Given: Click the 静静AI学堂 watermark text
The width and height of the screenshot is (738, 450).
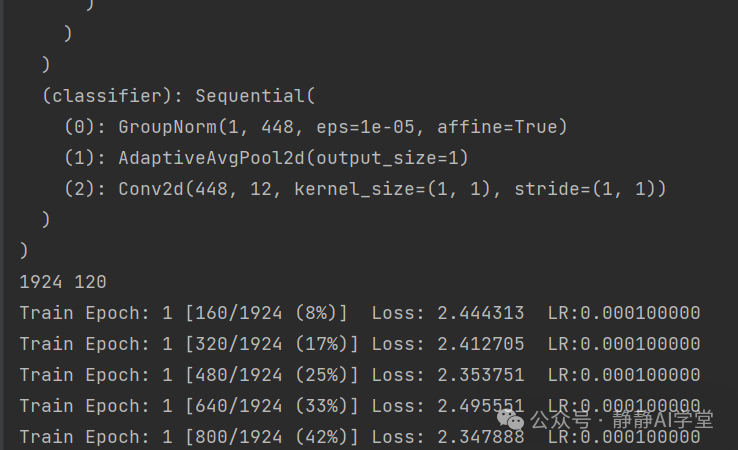Looking at the screenshot, I should tap(663, 419).
